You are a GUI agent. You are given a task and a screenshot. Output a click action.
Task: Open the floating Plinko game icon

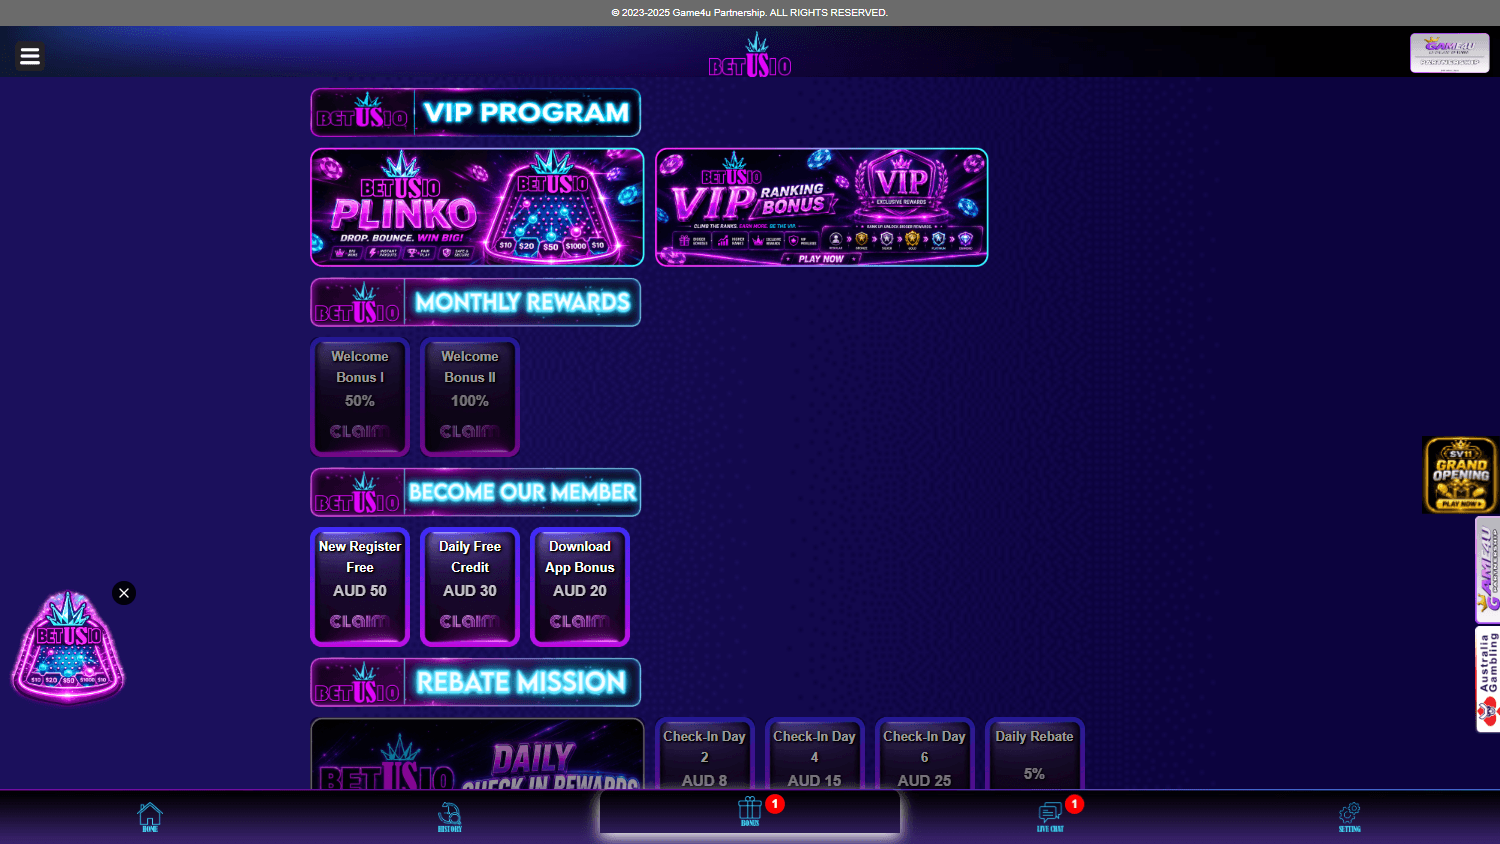(68, 648)
